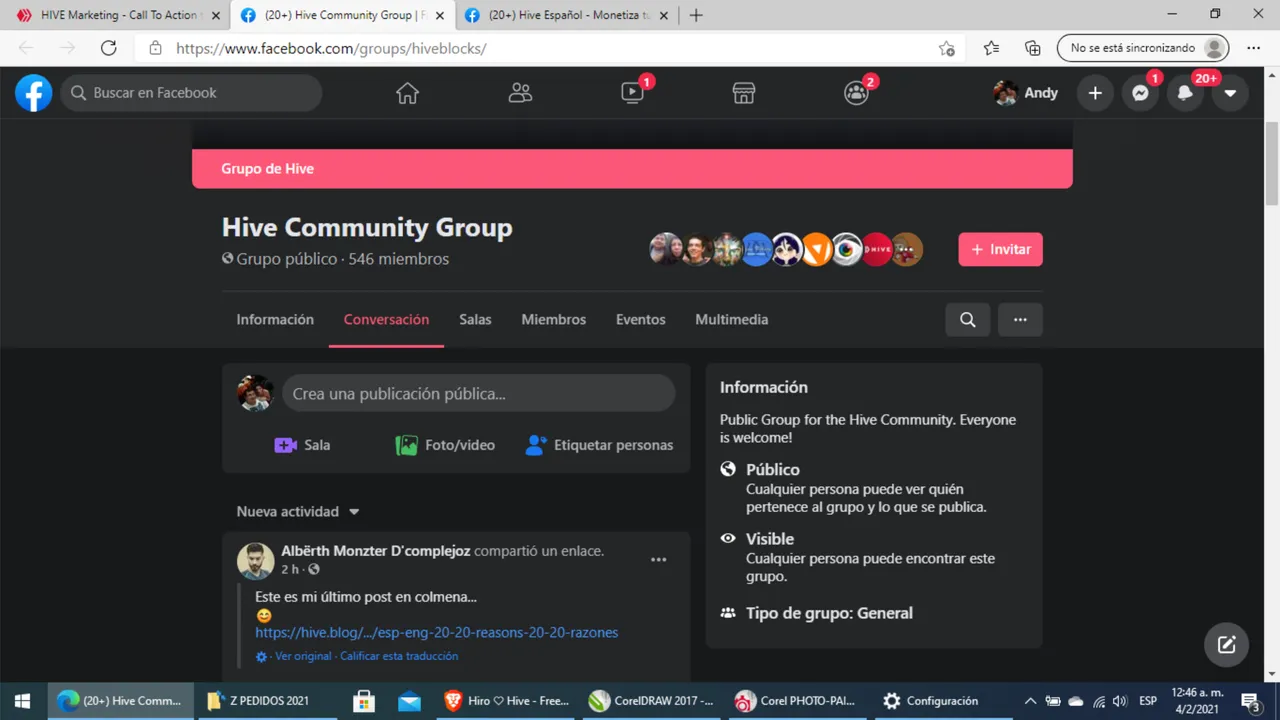The width and height of the screenshot is (1280, 720).
Task: Click Albërth's post avatar thumbnail
Action: [x=255, y=560]
